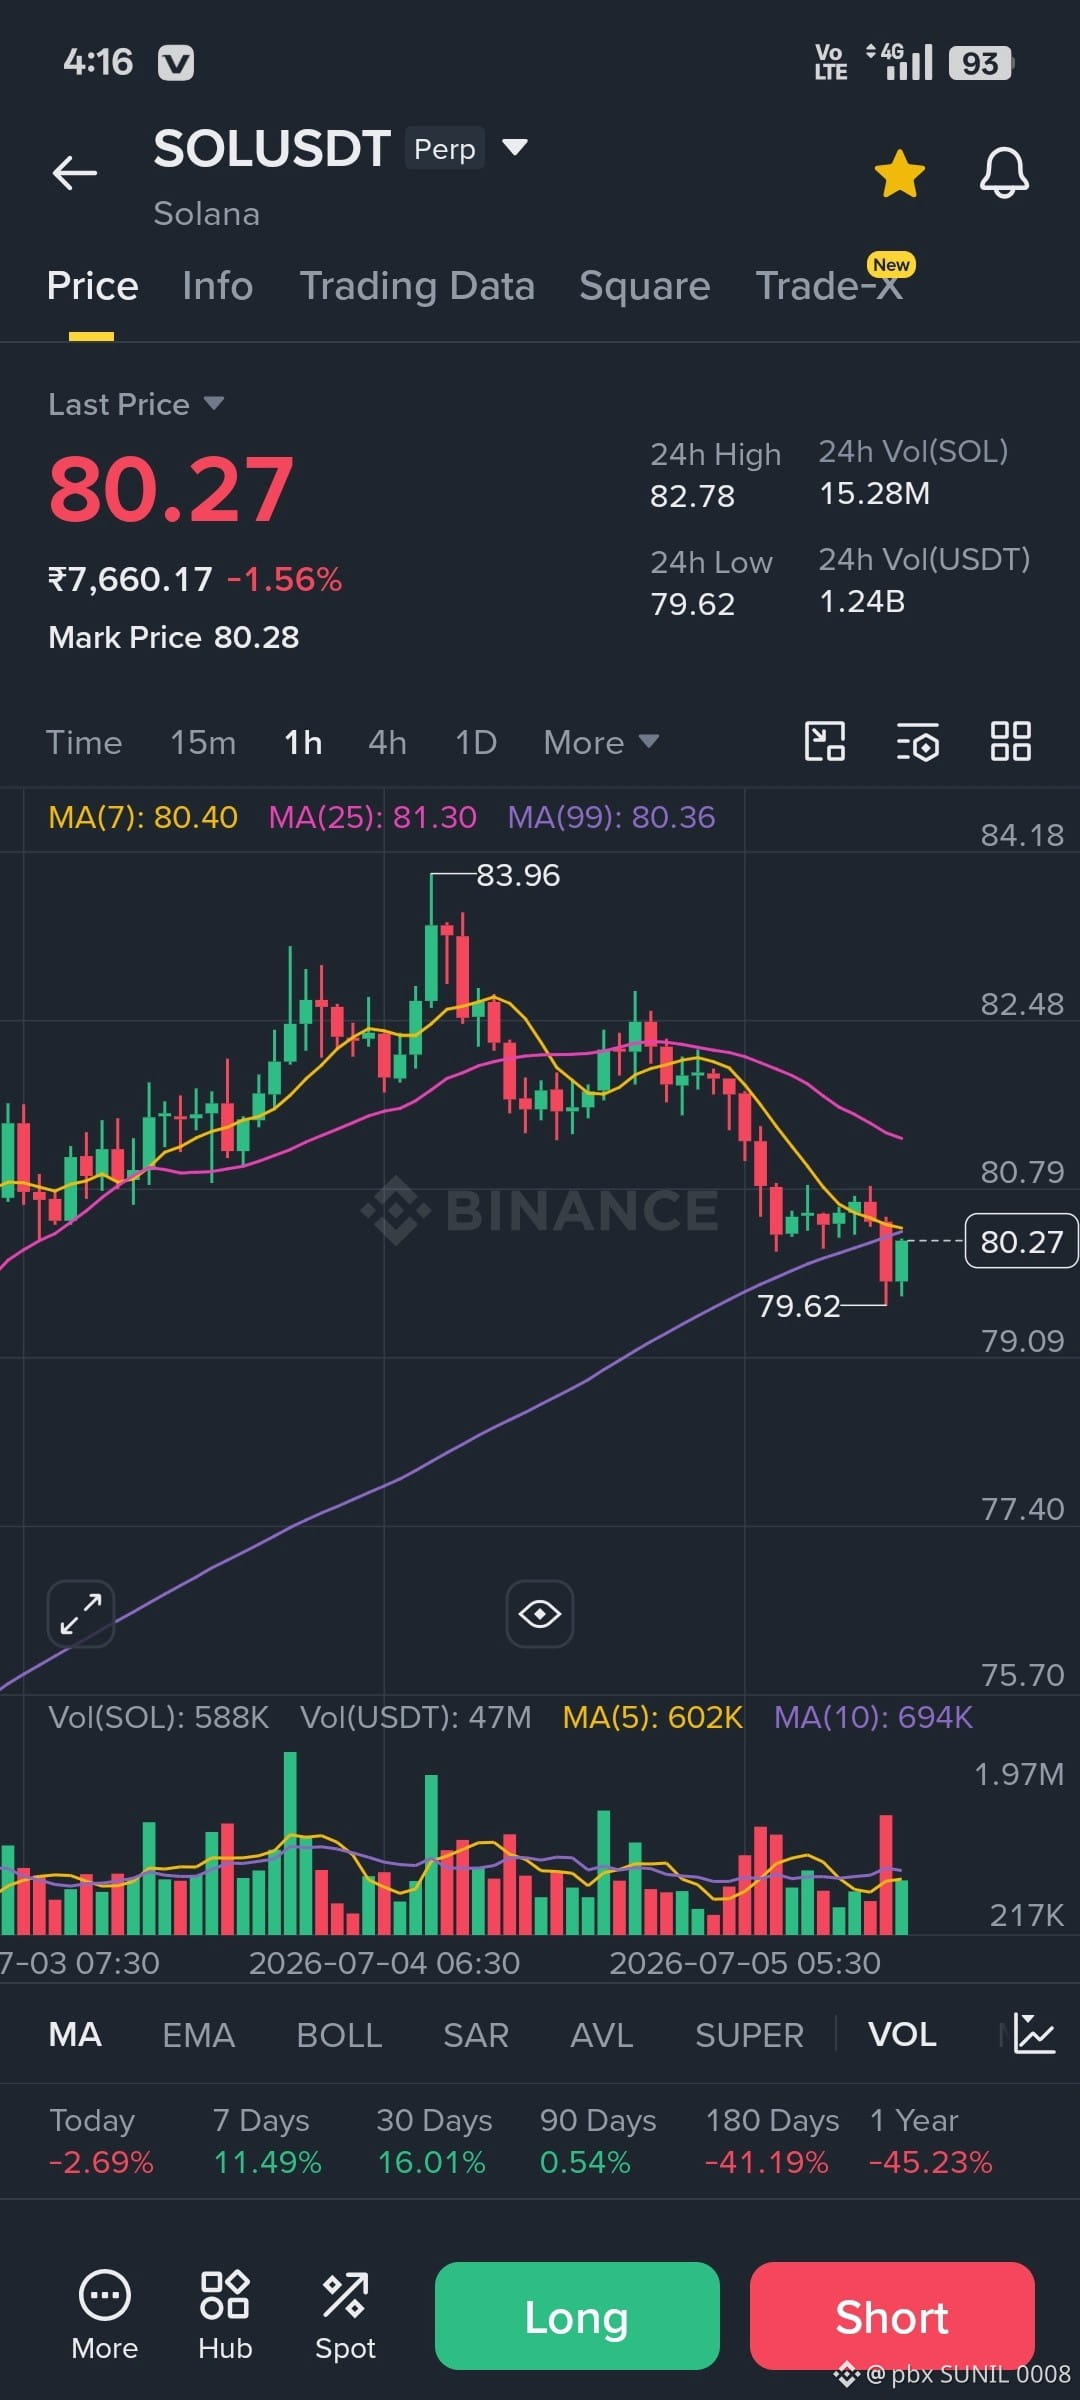Click the MA(7): 80.40 indicator label

[x=143, y=817]
